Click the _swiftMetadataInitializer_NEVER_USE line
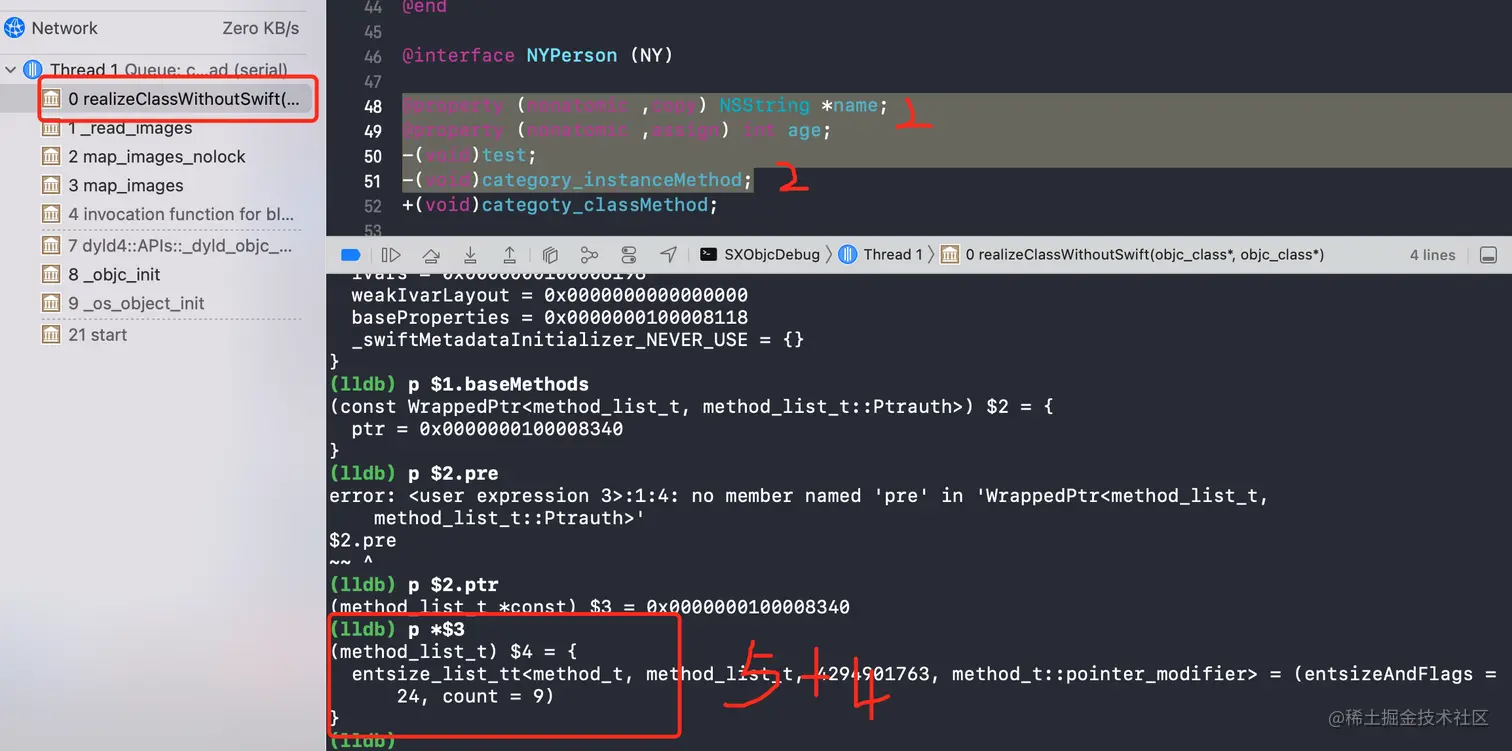Screen dimensions: 1512x751 (x=577, y=340)
